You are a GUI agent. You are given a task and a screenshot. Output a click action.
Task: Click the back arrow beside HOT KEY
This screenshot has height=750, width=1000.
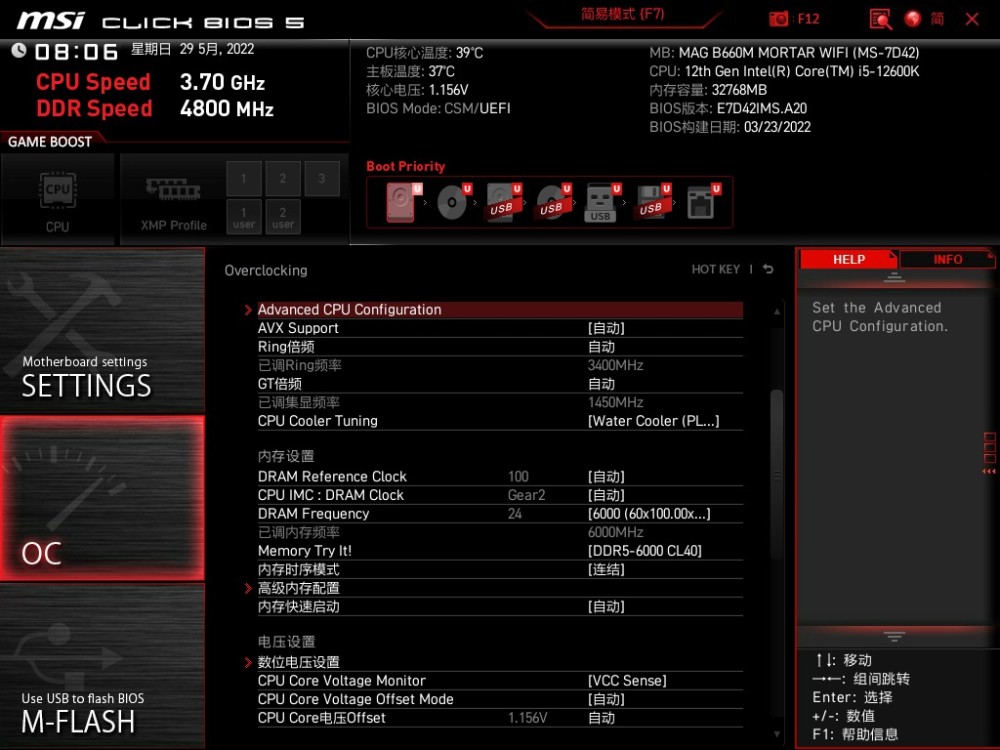pyautogui.click(x=768, y=269)
